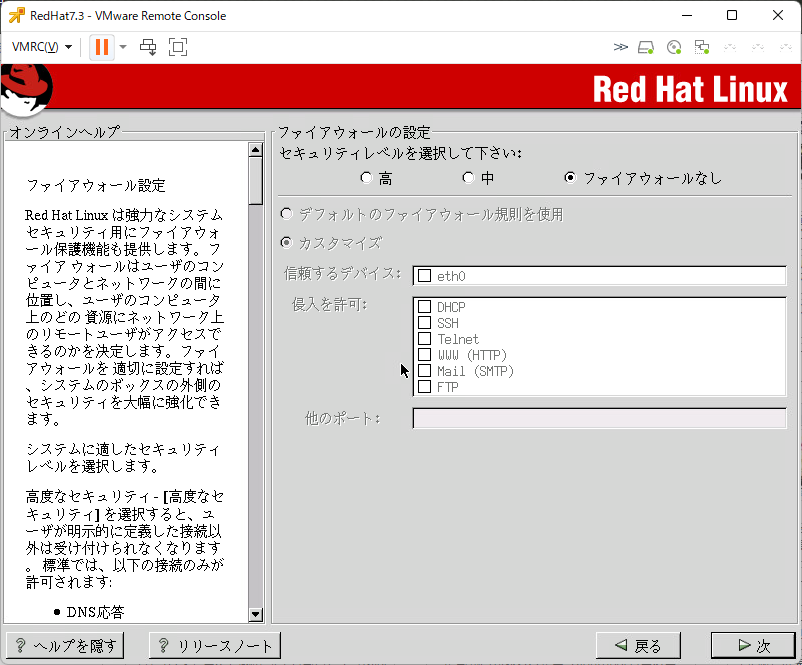Minimize the VMware Remote Console window
This screenshot has height=665, width=802.
coord(687,15)
